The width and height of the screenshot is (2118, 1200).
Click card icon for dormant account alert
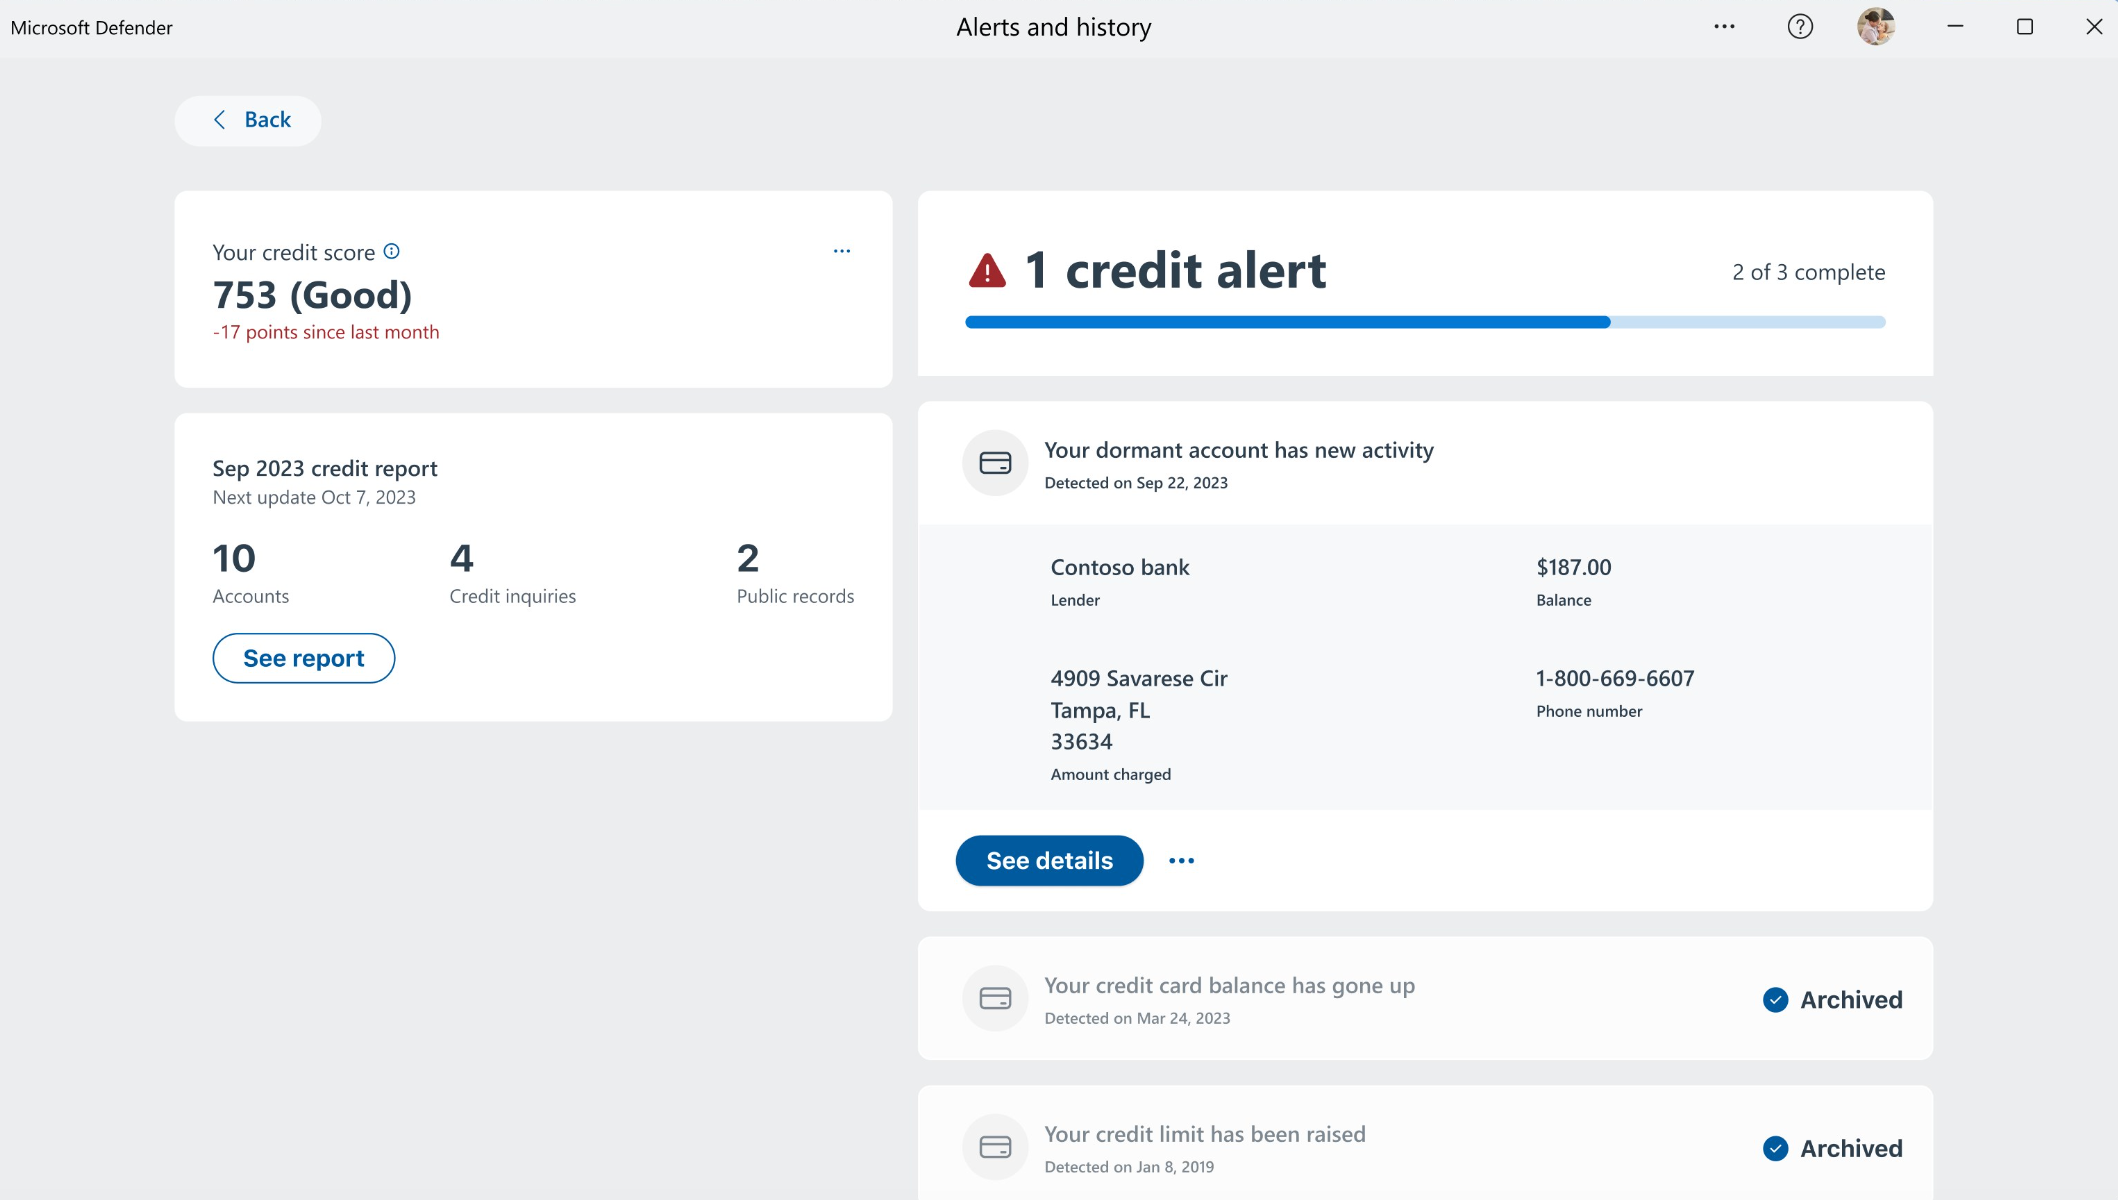point(995,463)
